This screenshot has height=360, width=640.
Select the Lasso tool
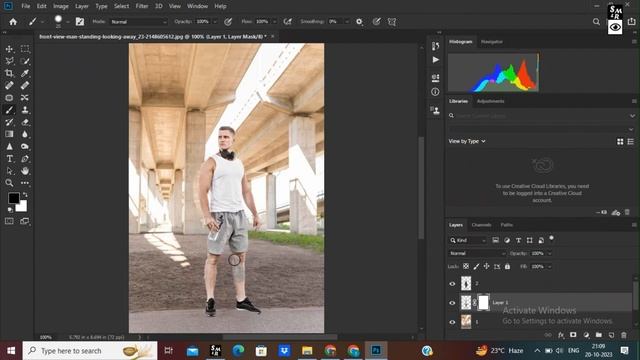coord(9,61)
